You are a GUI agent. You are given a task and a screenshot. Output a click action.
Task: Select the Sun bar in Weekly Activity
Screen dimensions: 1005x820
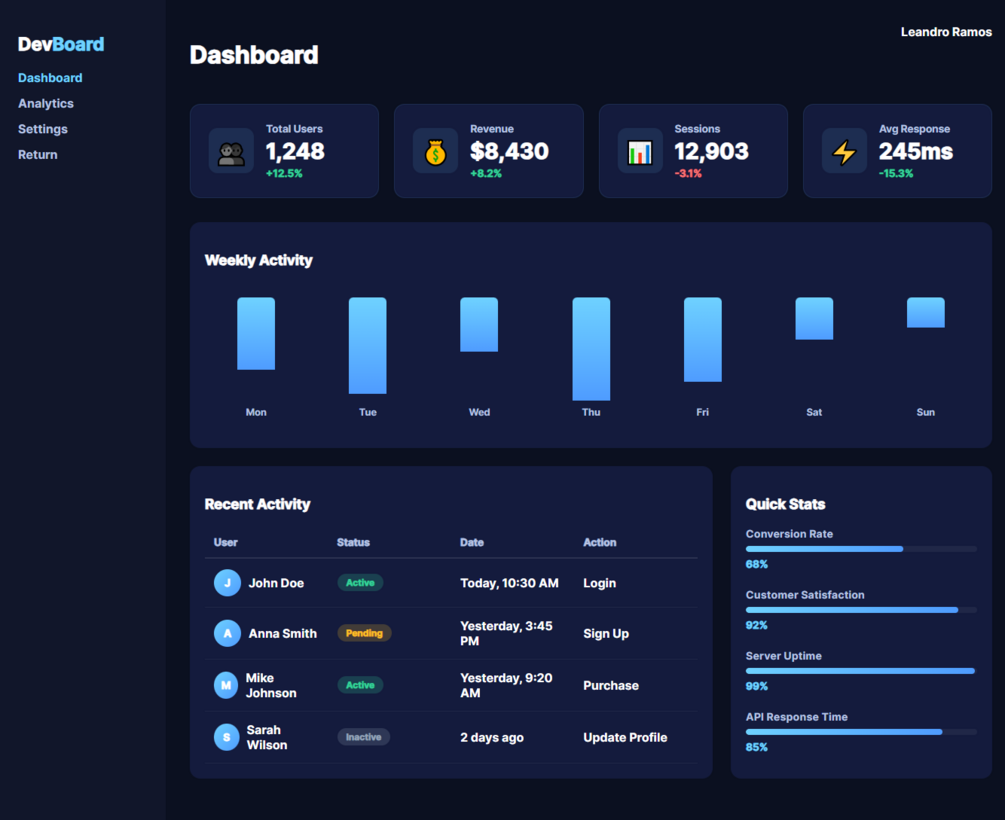926,312
